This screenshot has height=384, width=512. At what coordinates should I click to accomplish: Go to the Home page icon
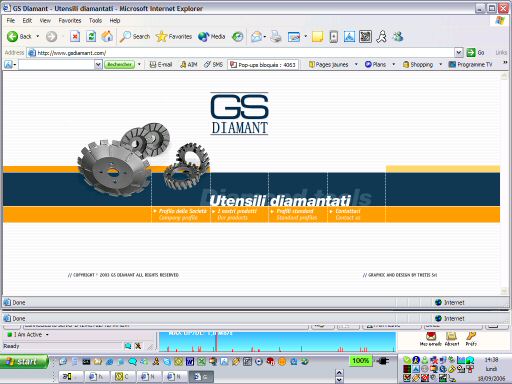coord(107,36)
